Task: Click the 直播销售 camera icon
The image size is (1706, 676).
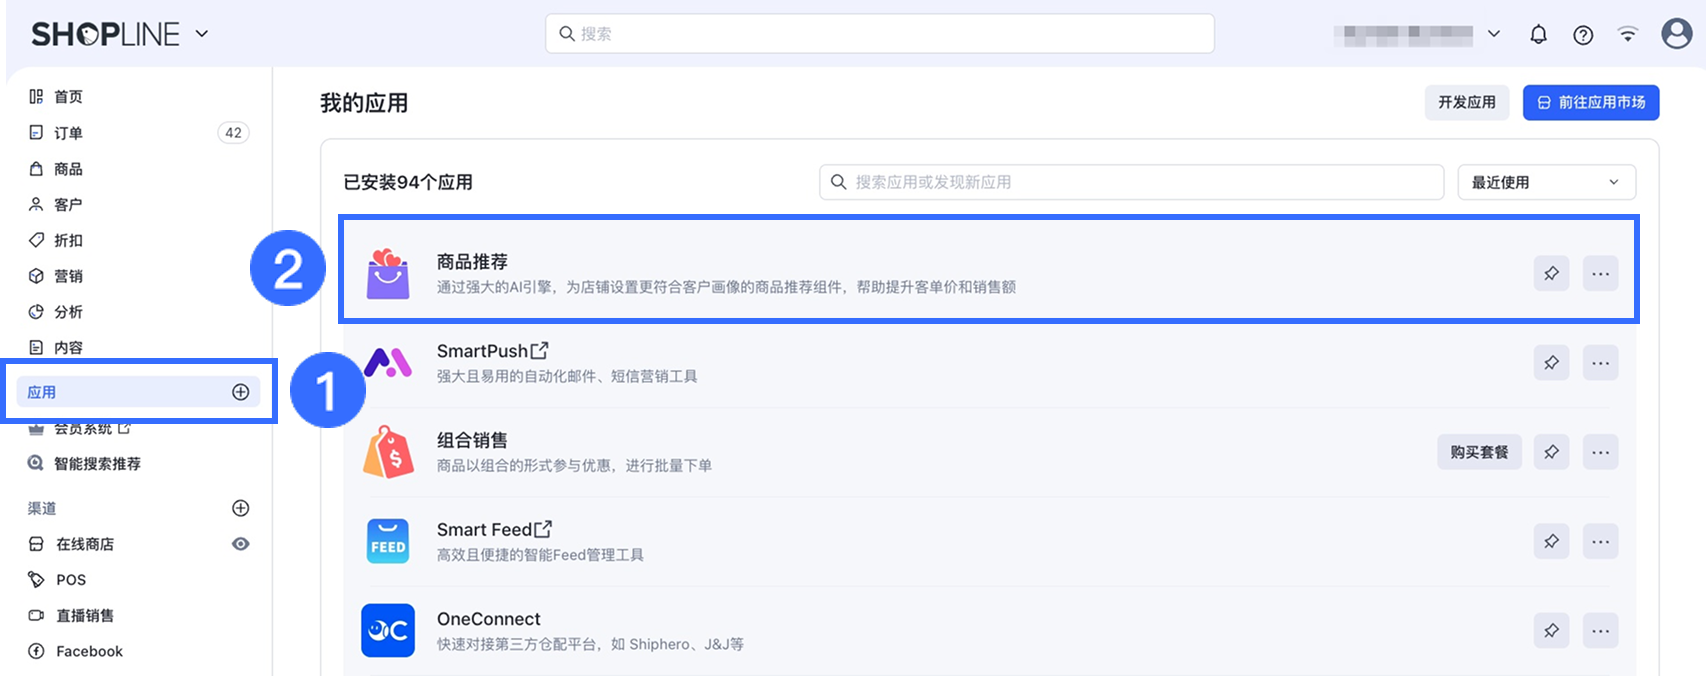Action: [36, 616]
